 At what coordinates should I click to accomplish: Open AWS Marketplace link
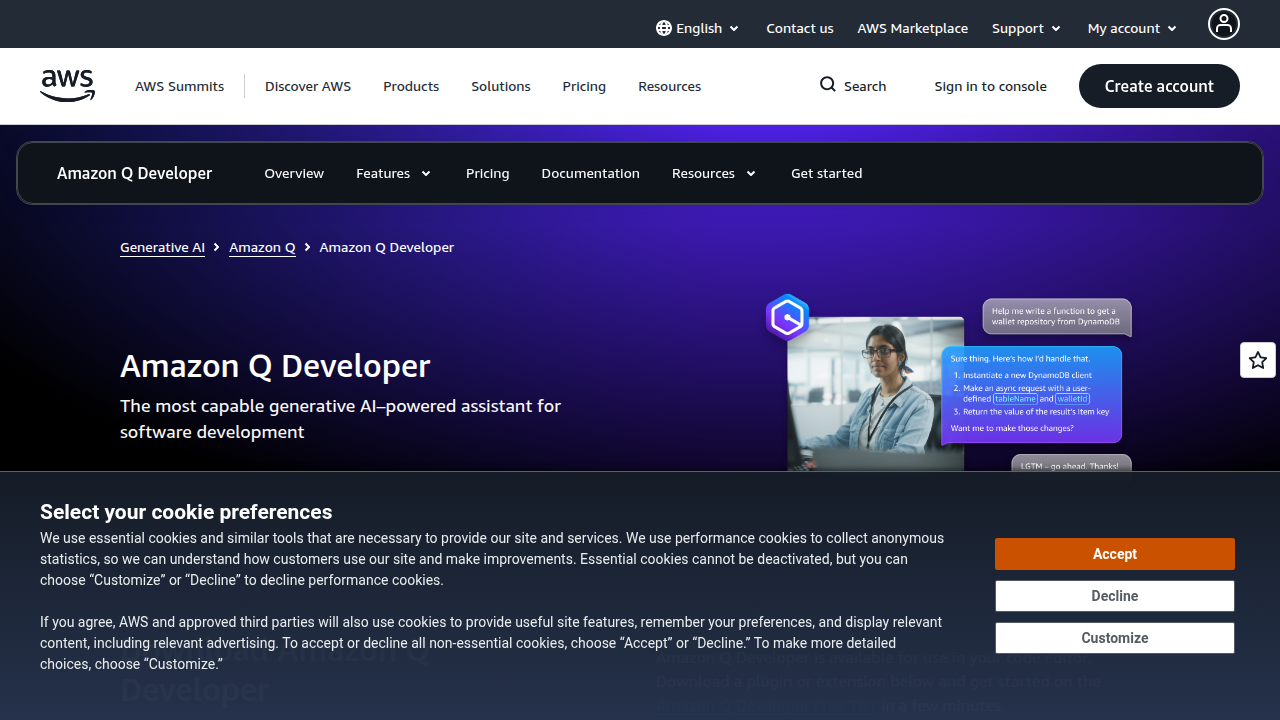pos(912,28)
